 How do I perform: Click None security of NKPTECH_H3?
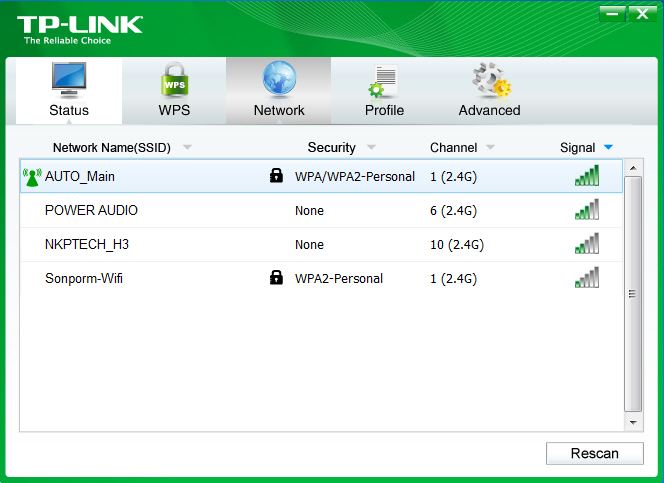(x=309, y=244)
